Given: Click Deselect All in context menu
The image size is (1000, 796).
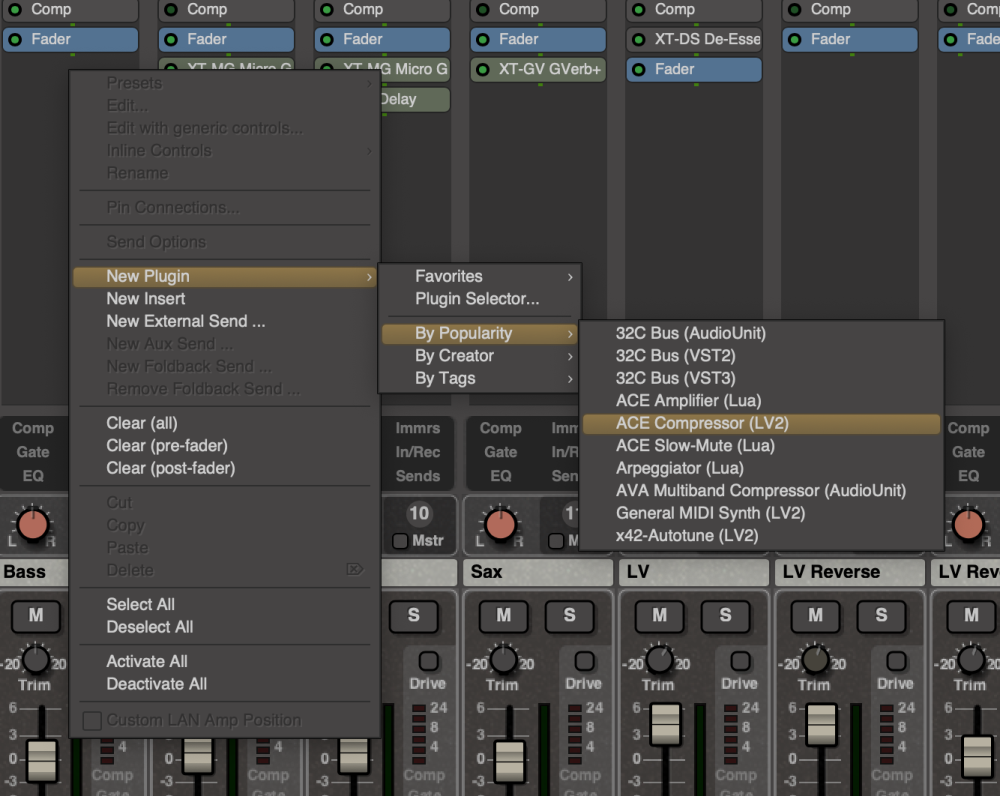Looking at the screenshot, I should pos(224,627).
